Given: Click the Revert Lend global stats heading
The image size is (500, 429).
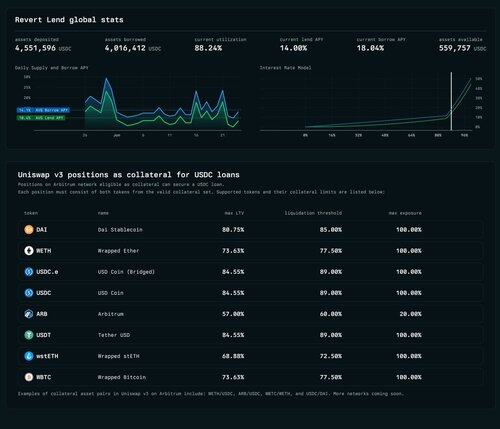Looking at the screenshot, I should 69,20.
